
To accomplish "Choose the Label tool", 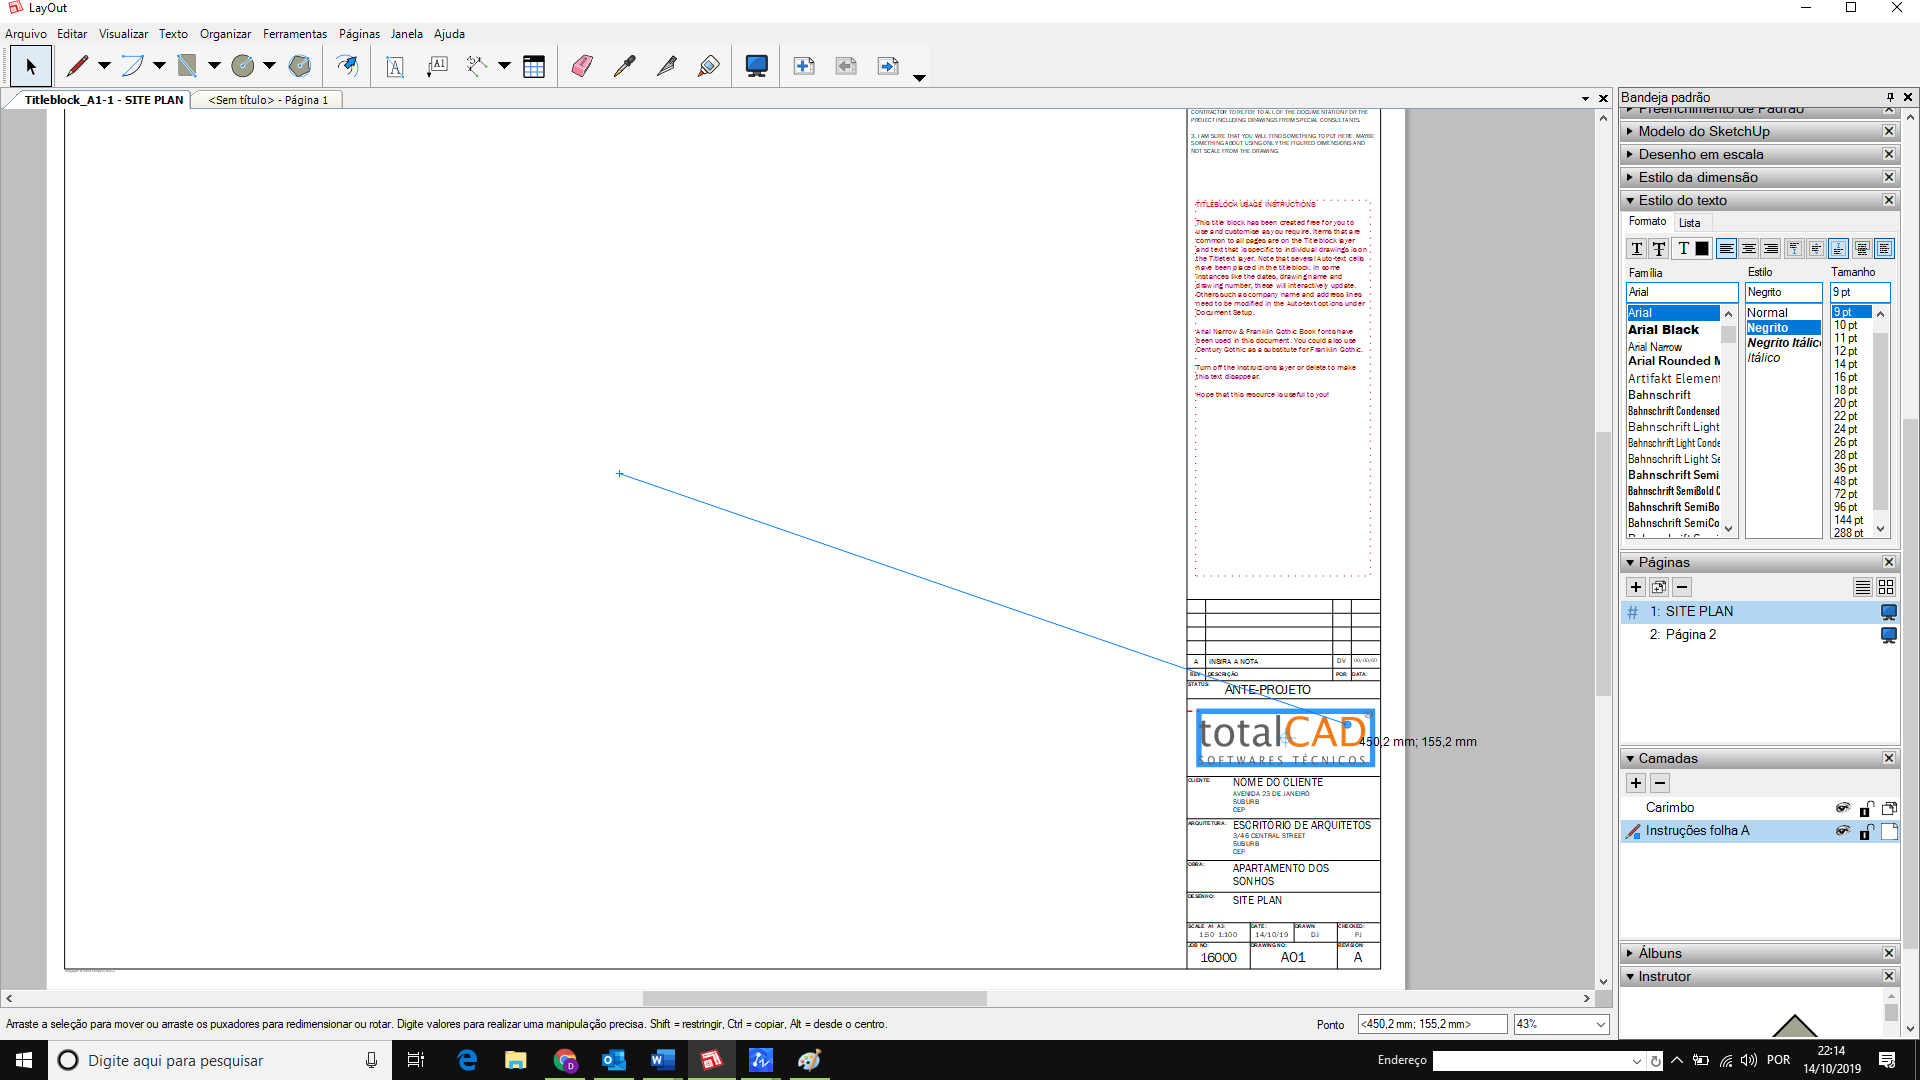I will point(437,66).
